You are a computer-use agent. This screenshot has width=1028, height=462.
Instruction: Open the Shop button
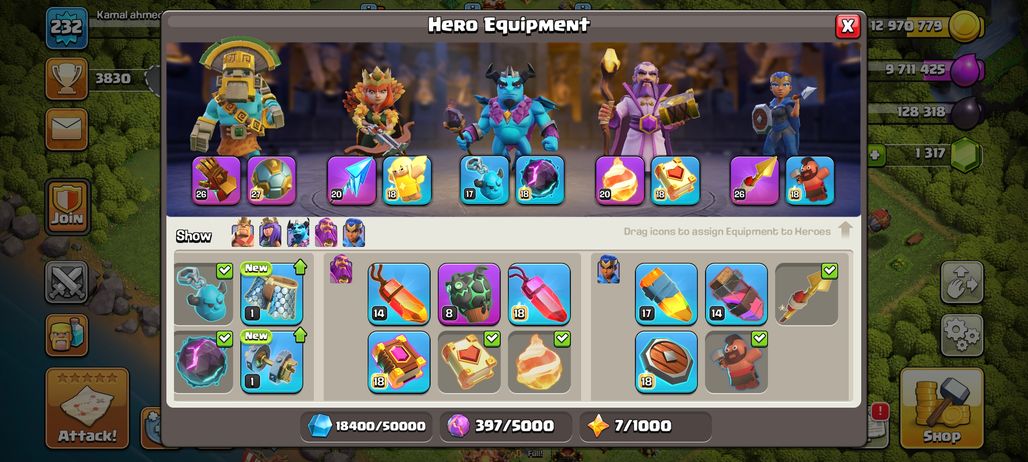point(941,408)
